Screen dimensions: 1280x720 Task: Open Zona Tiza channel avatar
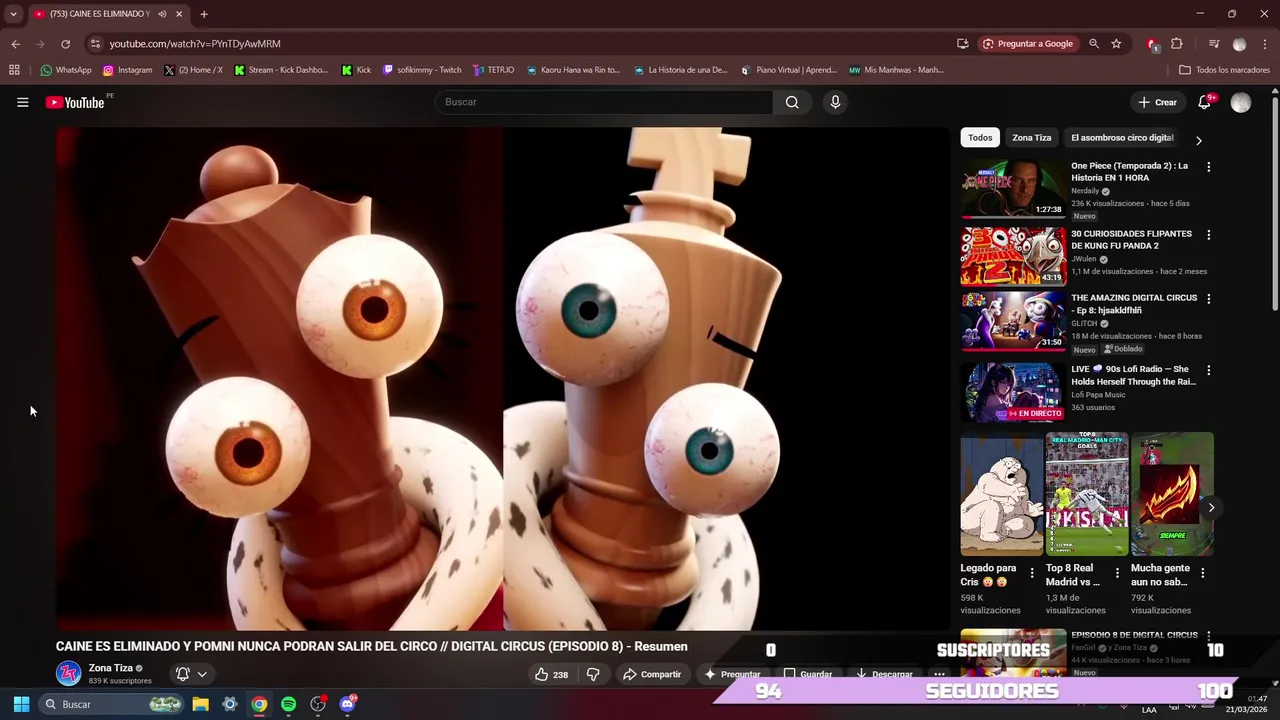(68, 673)
